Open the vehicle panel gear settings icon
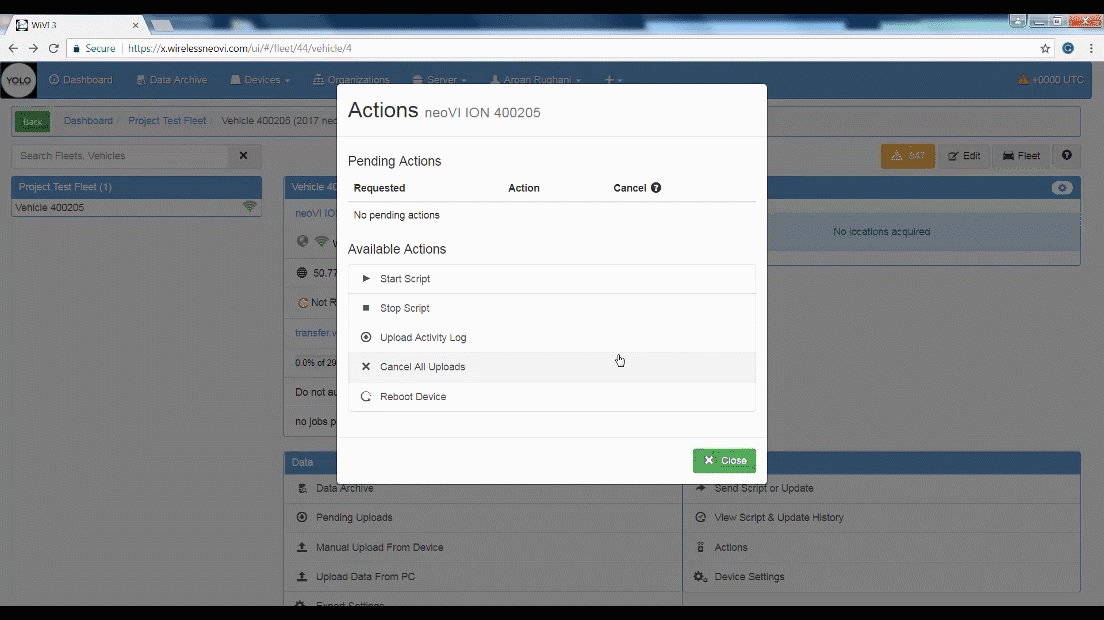The width and height of the screenshot is (1104, 620). 1062,188
